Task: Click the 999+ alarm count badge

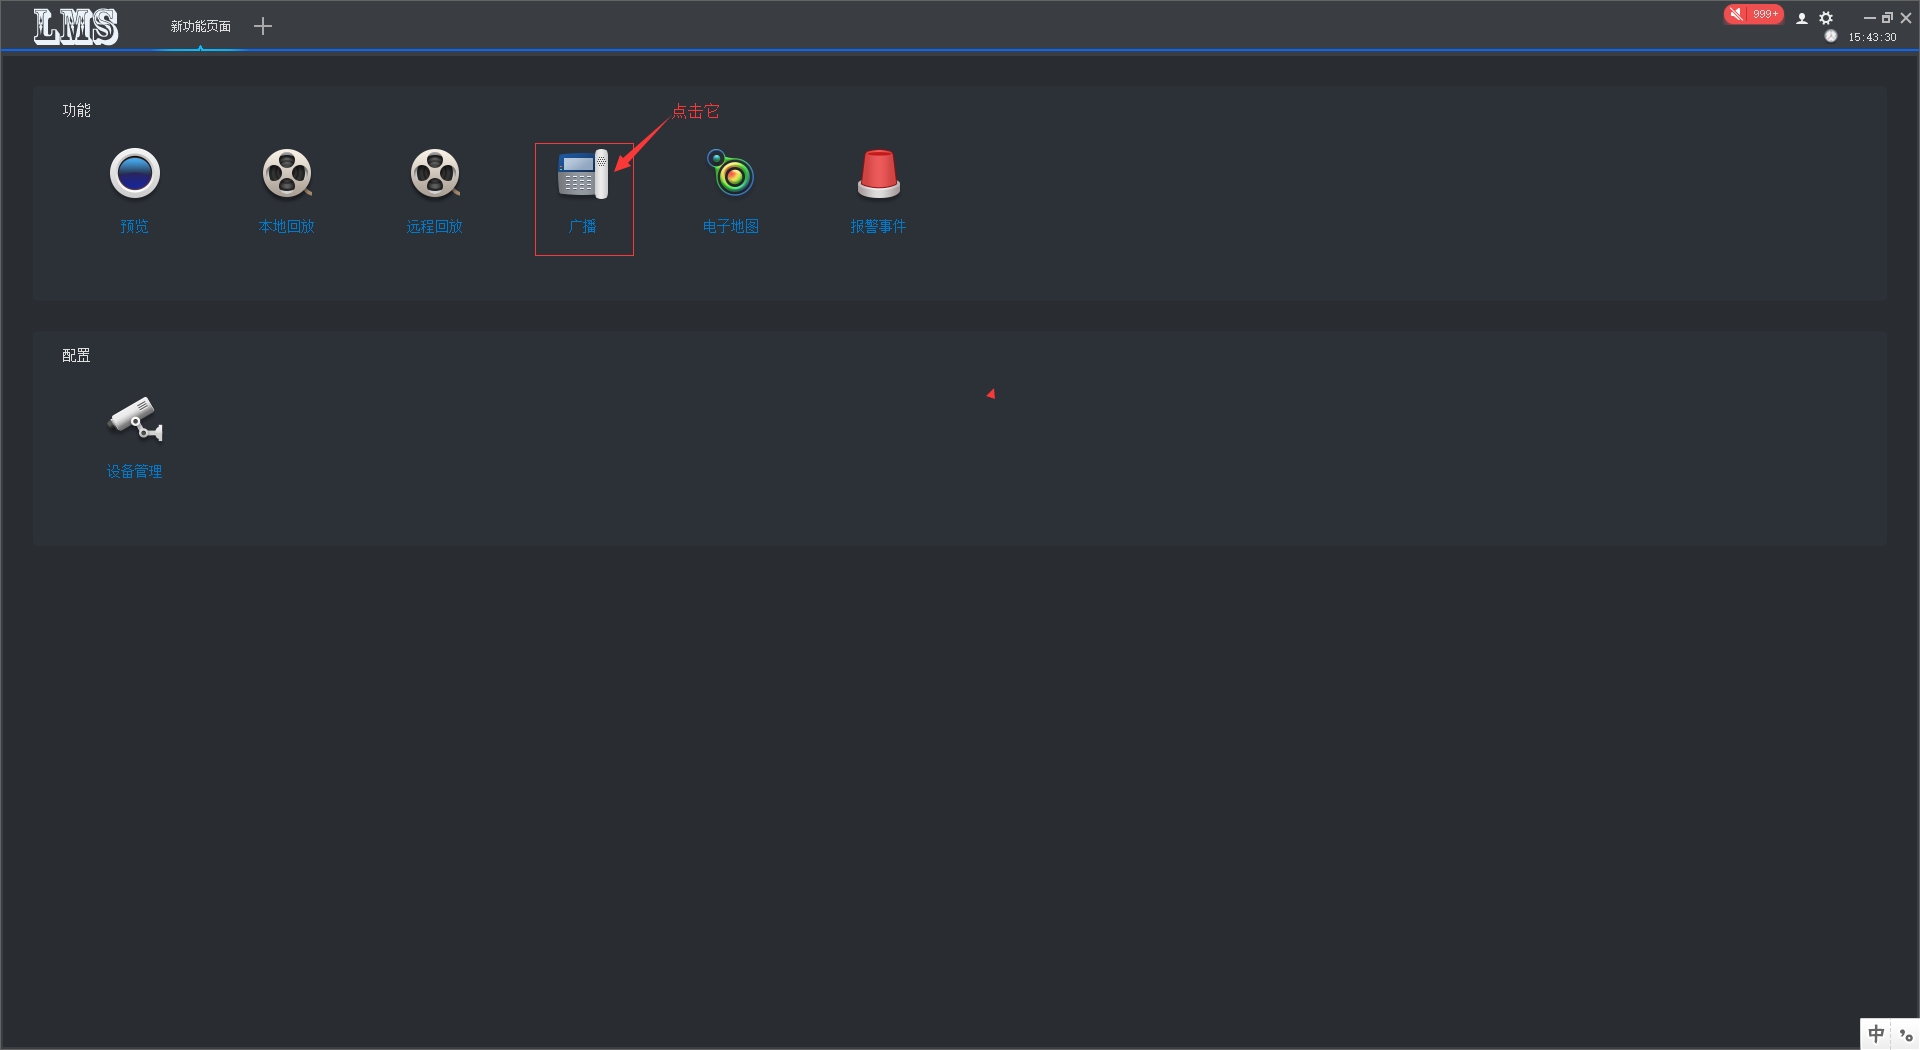Action: pos(1765,14)
